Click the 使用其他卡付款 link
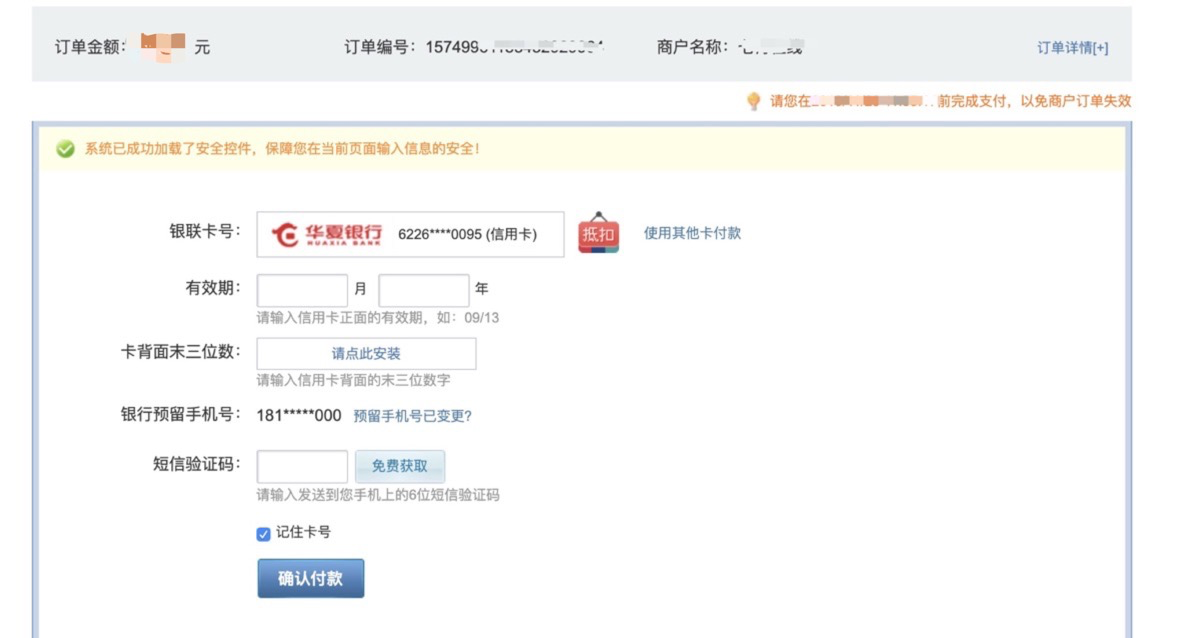 coord(692,233)
